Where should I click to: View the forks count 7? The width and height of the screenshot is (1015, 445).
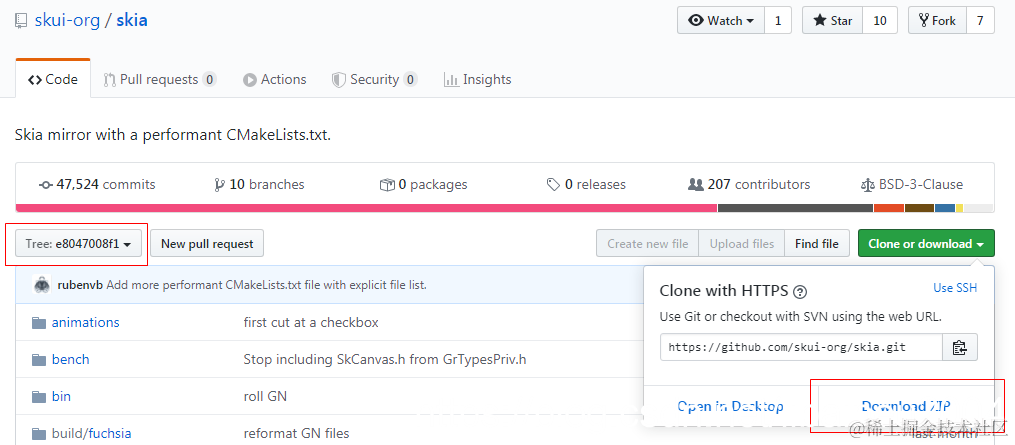980,21
